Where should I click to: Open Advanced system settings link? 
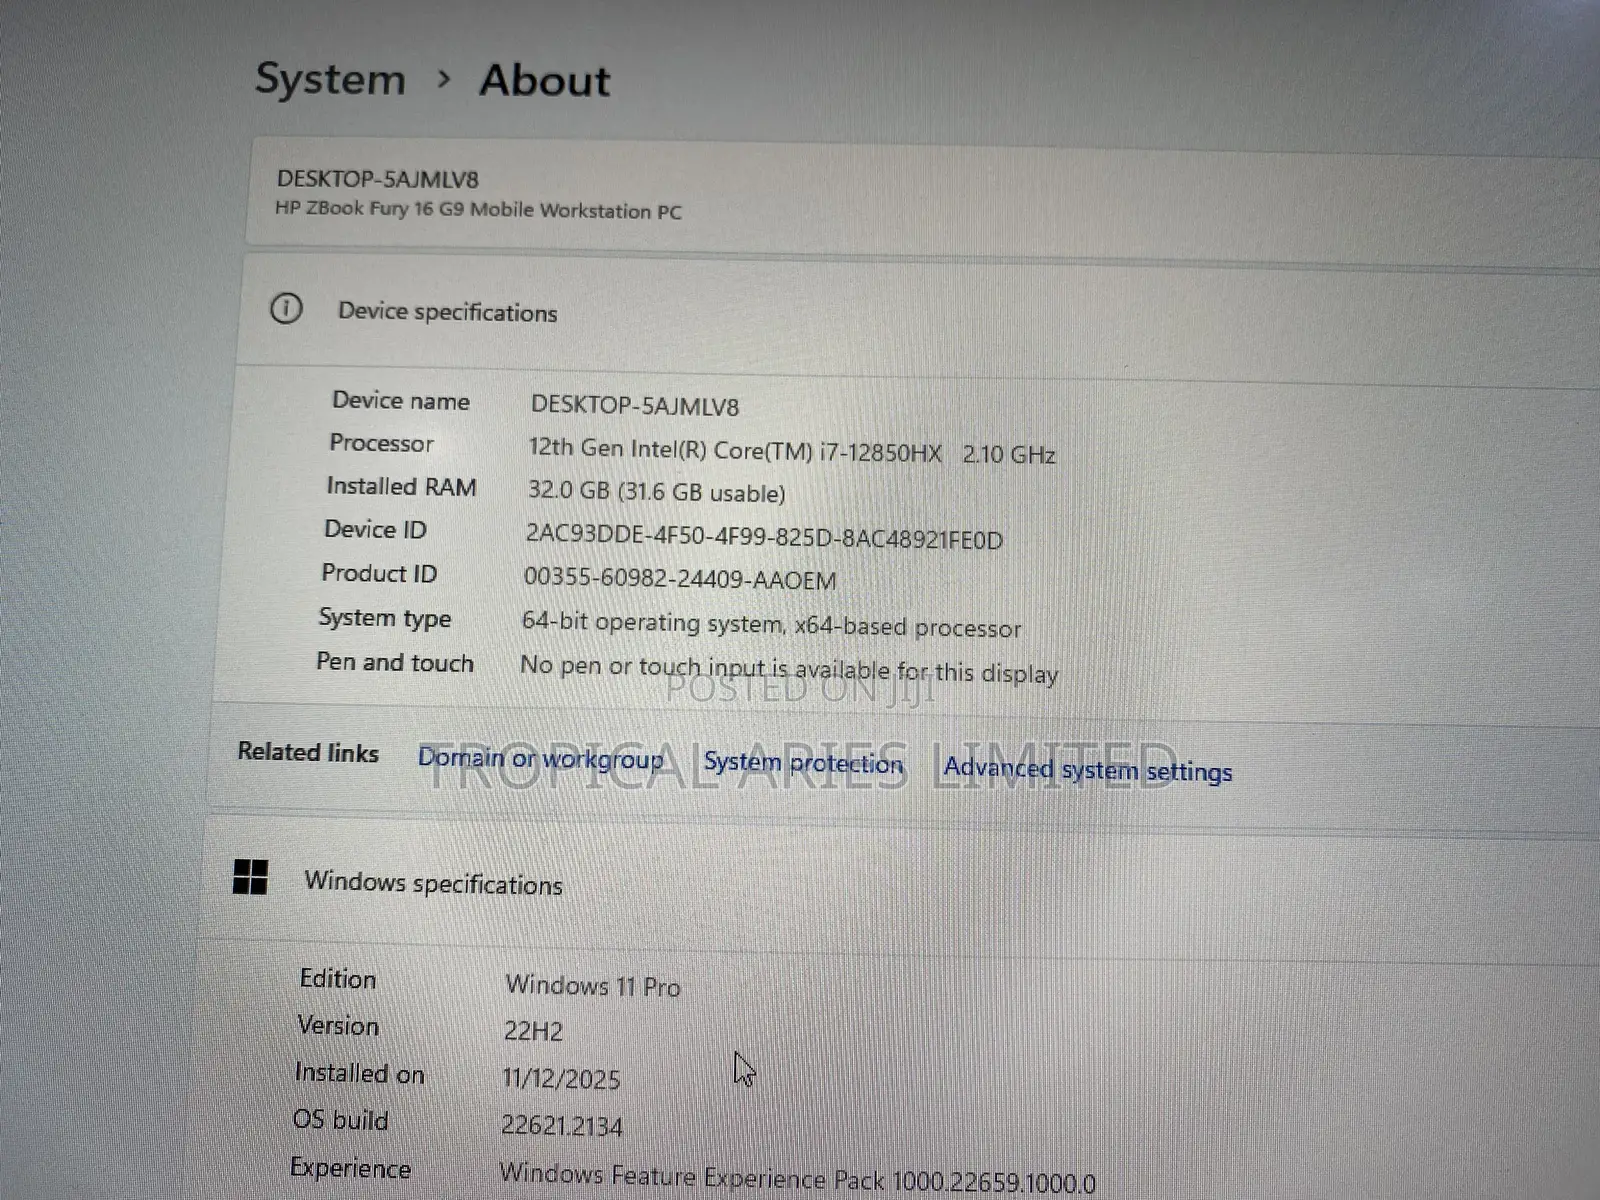tap(1088, 769)
